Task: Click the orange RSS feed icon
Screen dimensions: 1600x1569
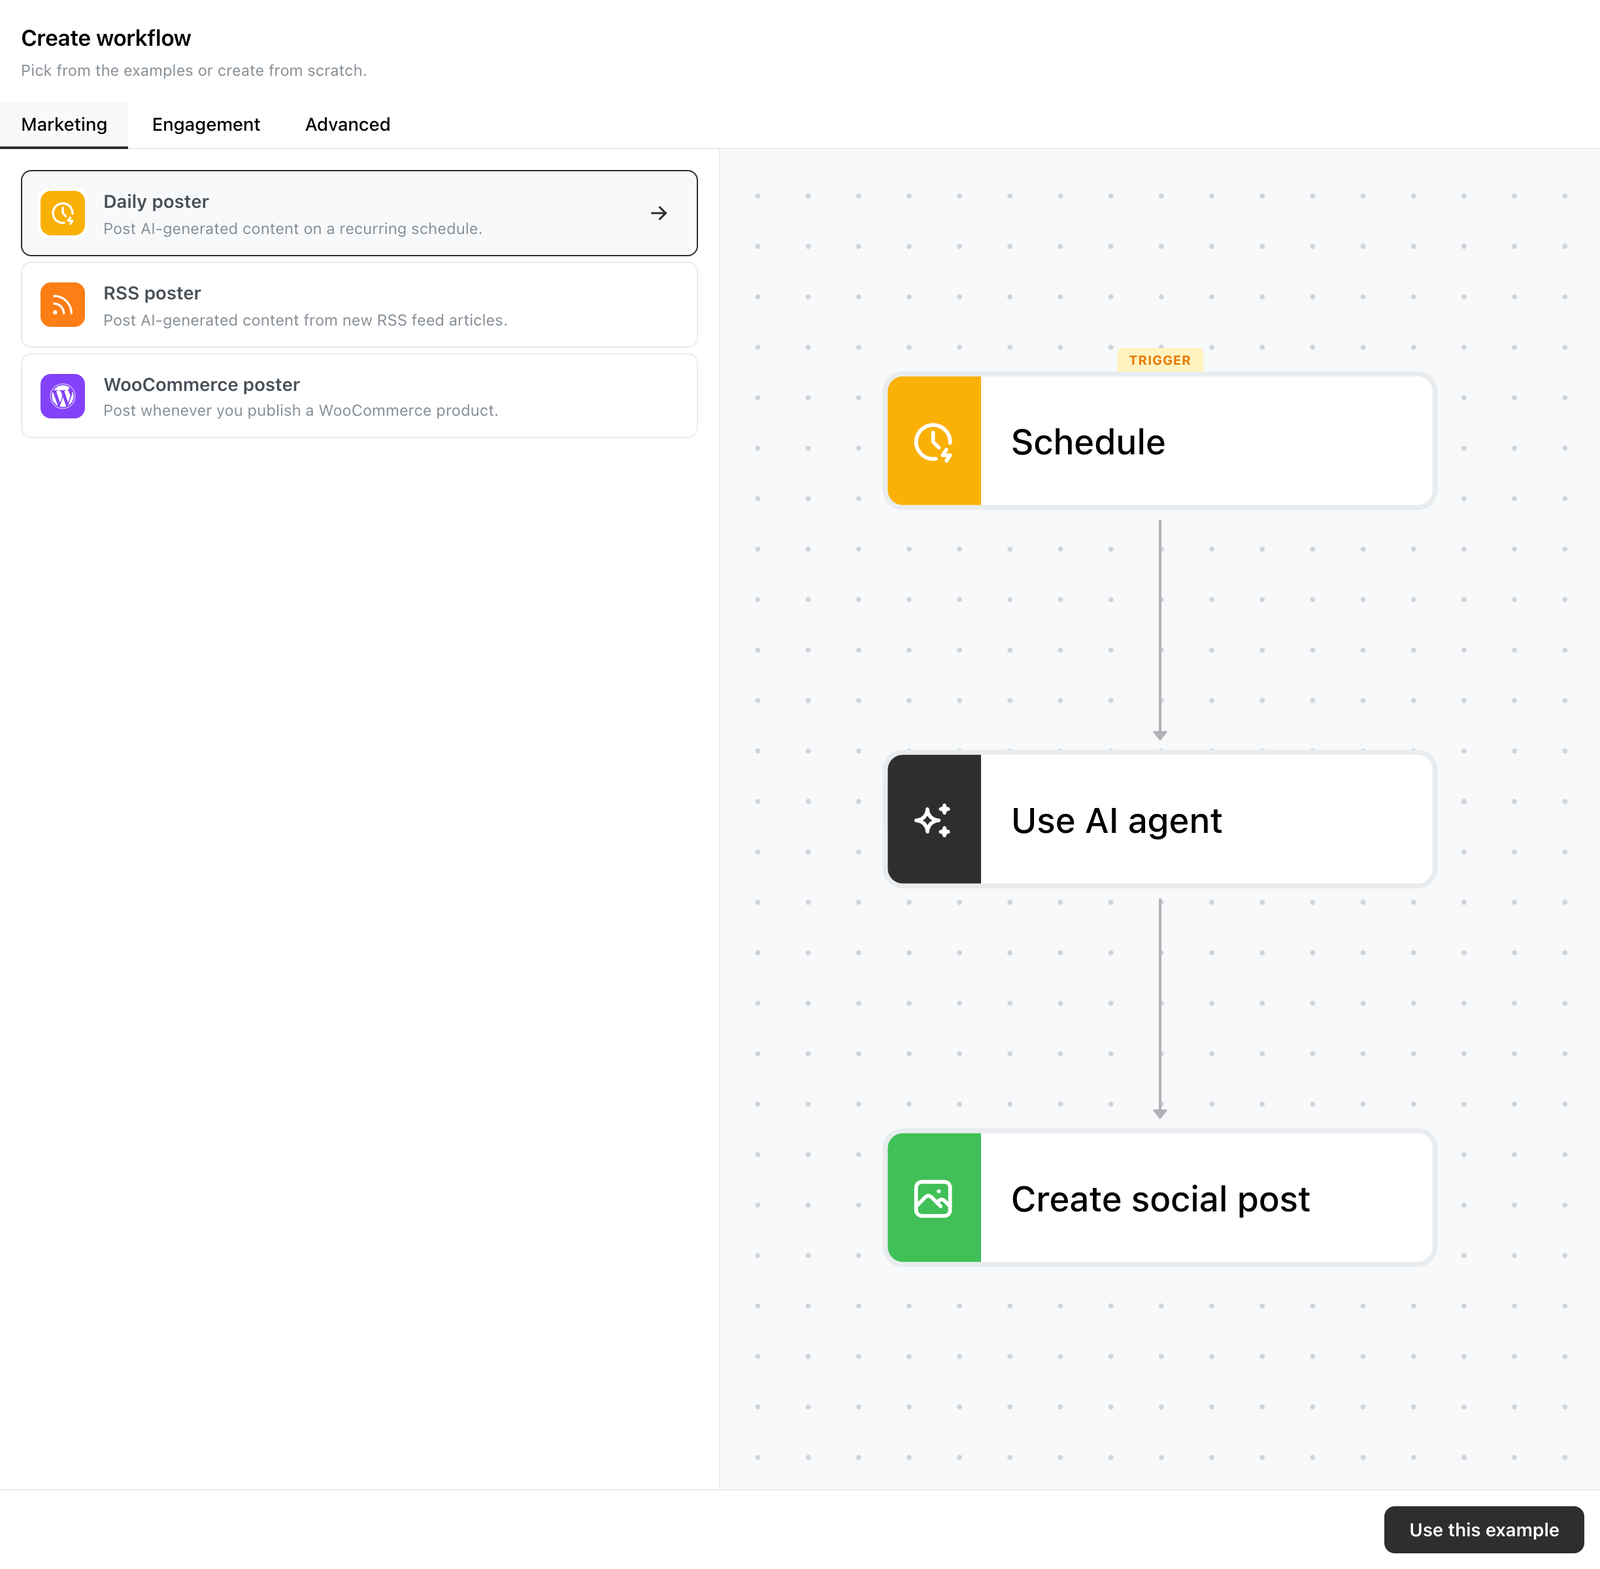Action: [x=62, y=305]
